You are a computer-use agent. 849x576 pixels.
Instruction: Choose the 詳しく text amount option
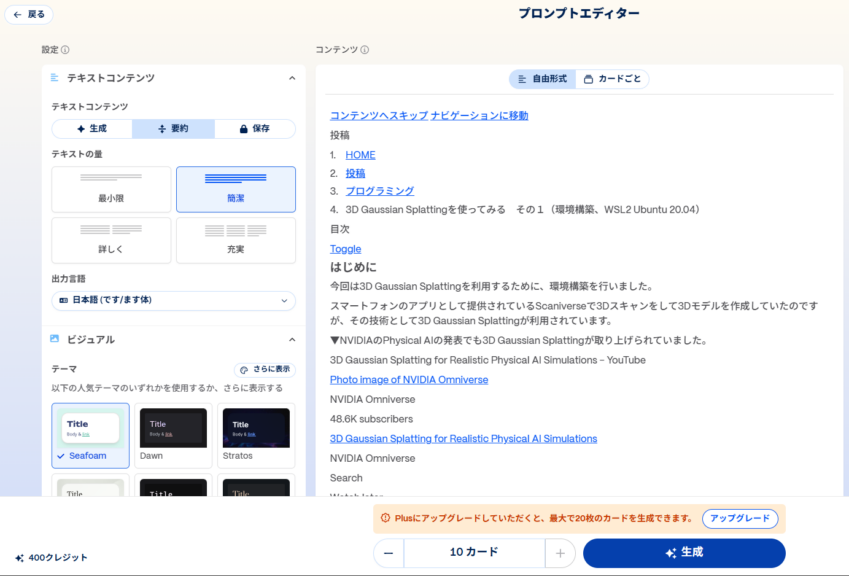coord(111,240)
